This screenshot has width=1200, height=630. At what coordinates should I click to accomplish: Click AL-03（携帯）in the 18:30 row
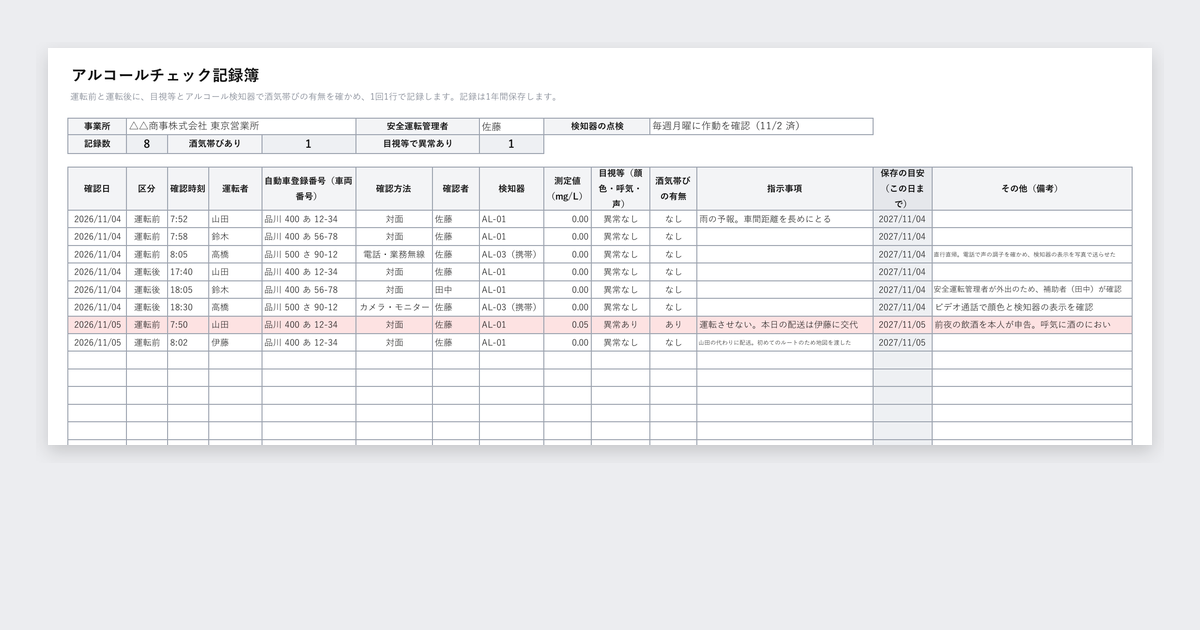point(511,307)
